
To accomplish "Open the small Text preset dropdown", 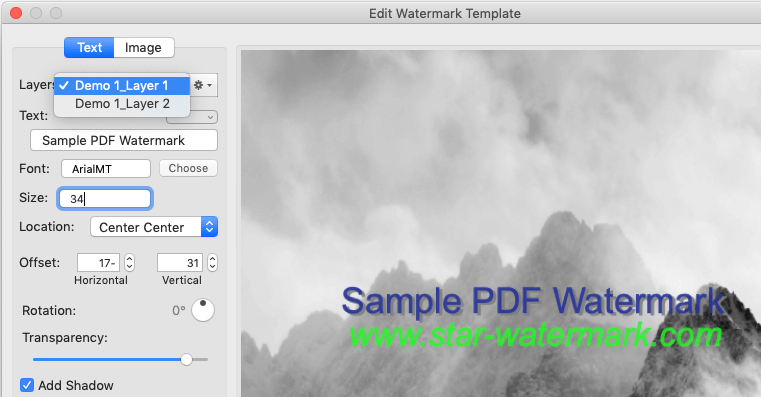I will 192,117.
